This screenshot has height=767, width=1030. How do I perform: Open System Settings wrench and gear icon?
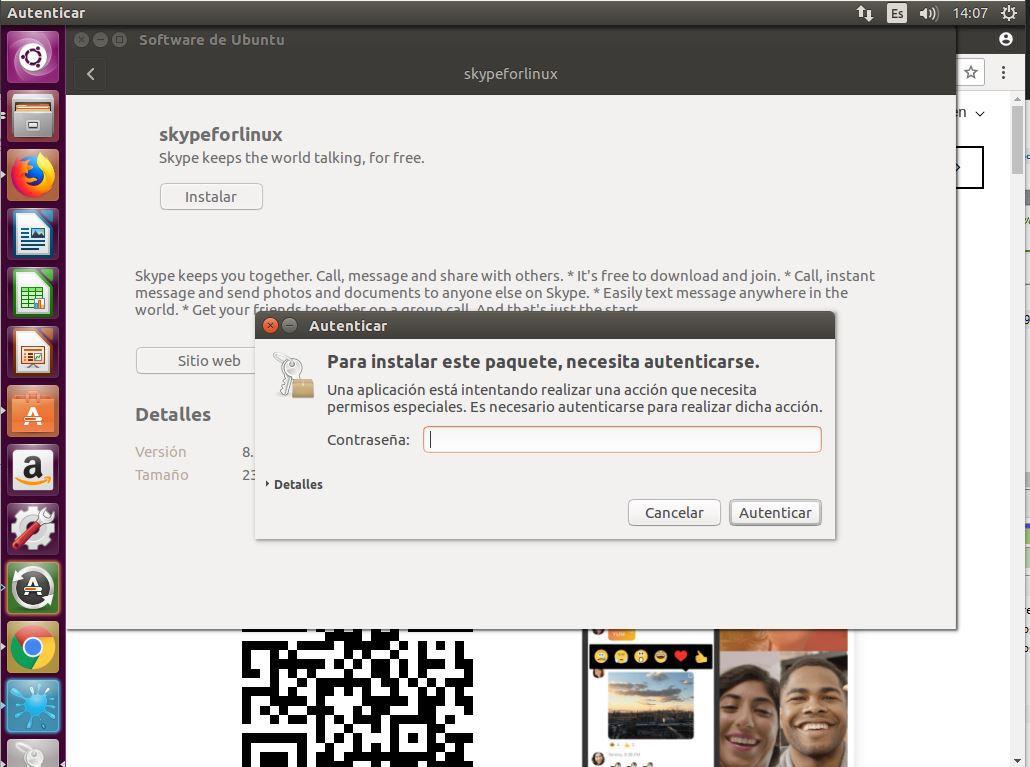coord(33,529)
